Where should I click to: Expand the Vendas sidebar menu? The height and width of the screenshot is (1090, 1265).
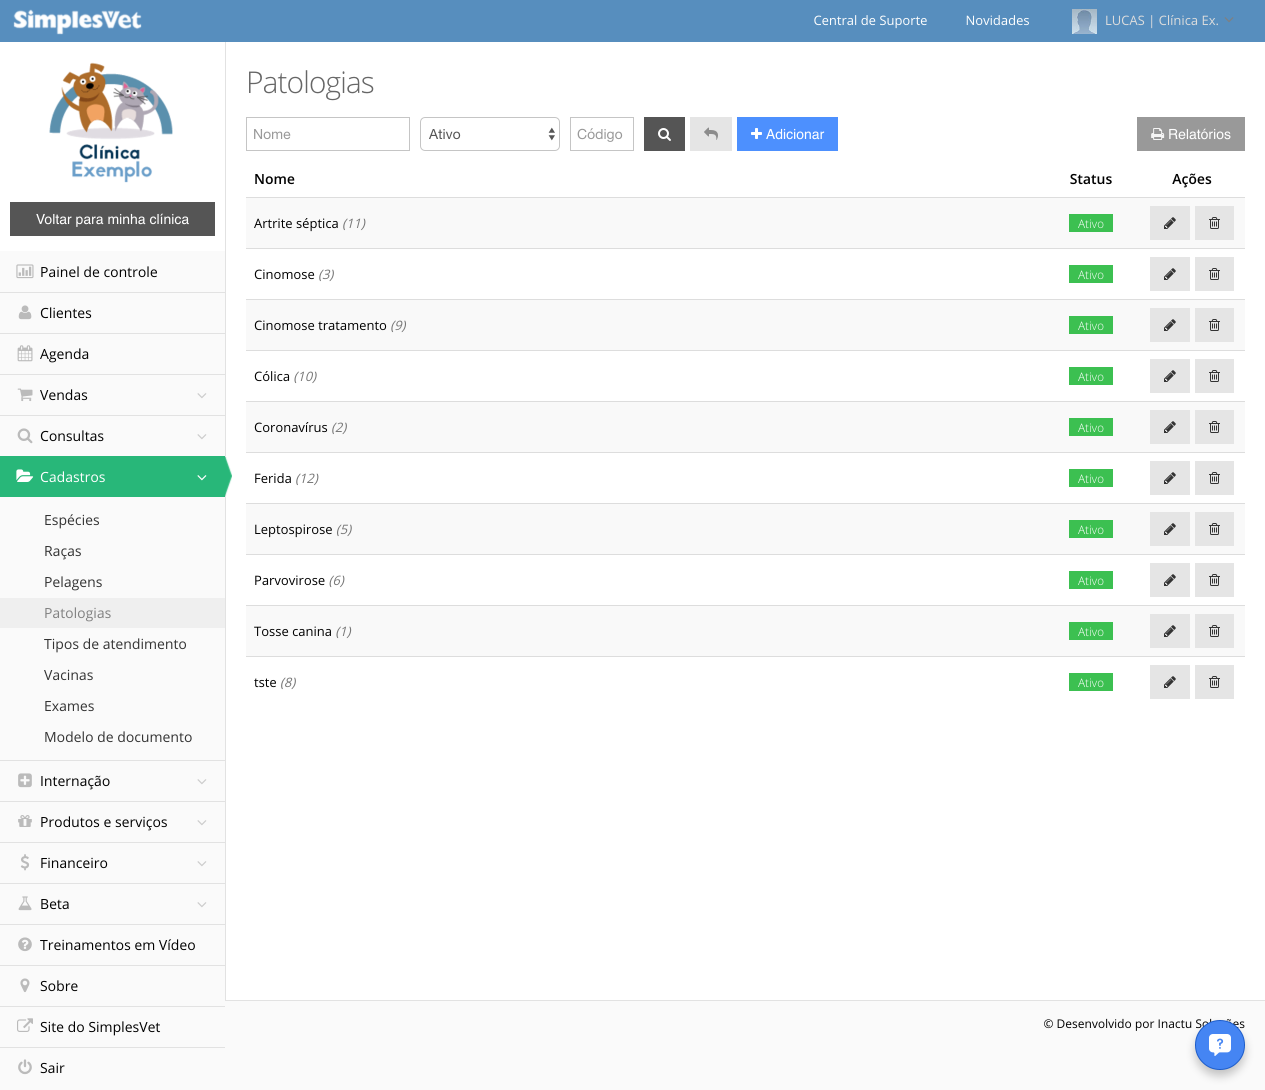(x=112, y=395)
